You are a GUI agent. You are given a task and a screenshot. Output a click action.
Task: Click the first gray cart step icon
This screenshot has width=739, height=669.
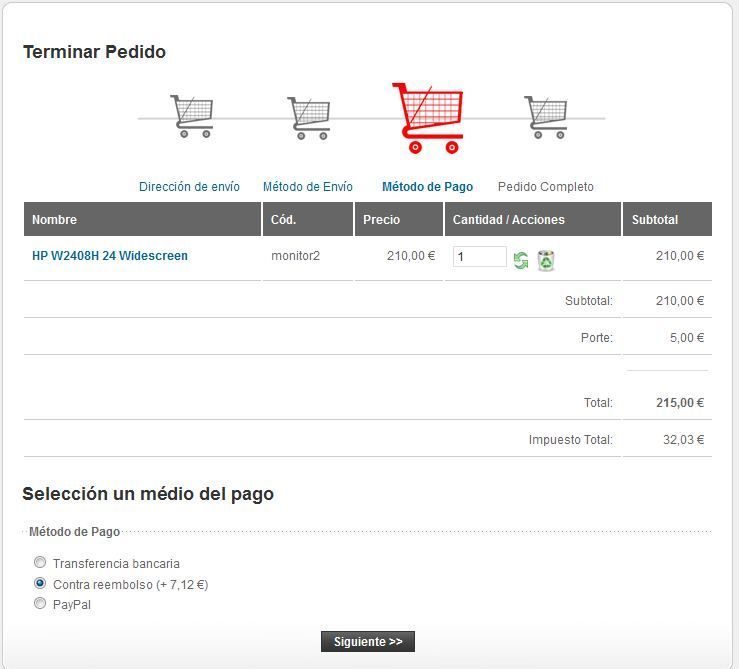click(x=192, y=116)
